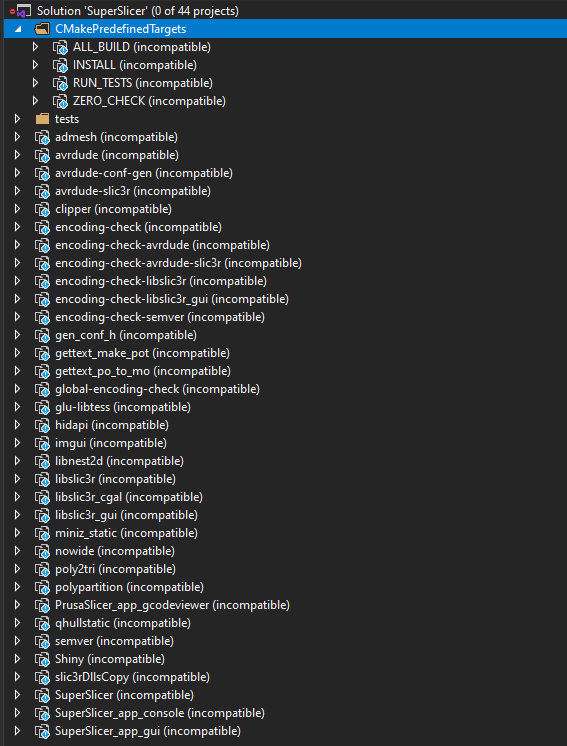
Task: Select admesh (incompatible) text
Action: point(117,137)
